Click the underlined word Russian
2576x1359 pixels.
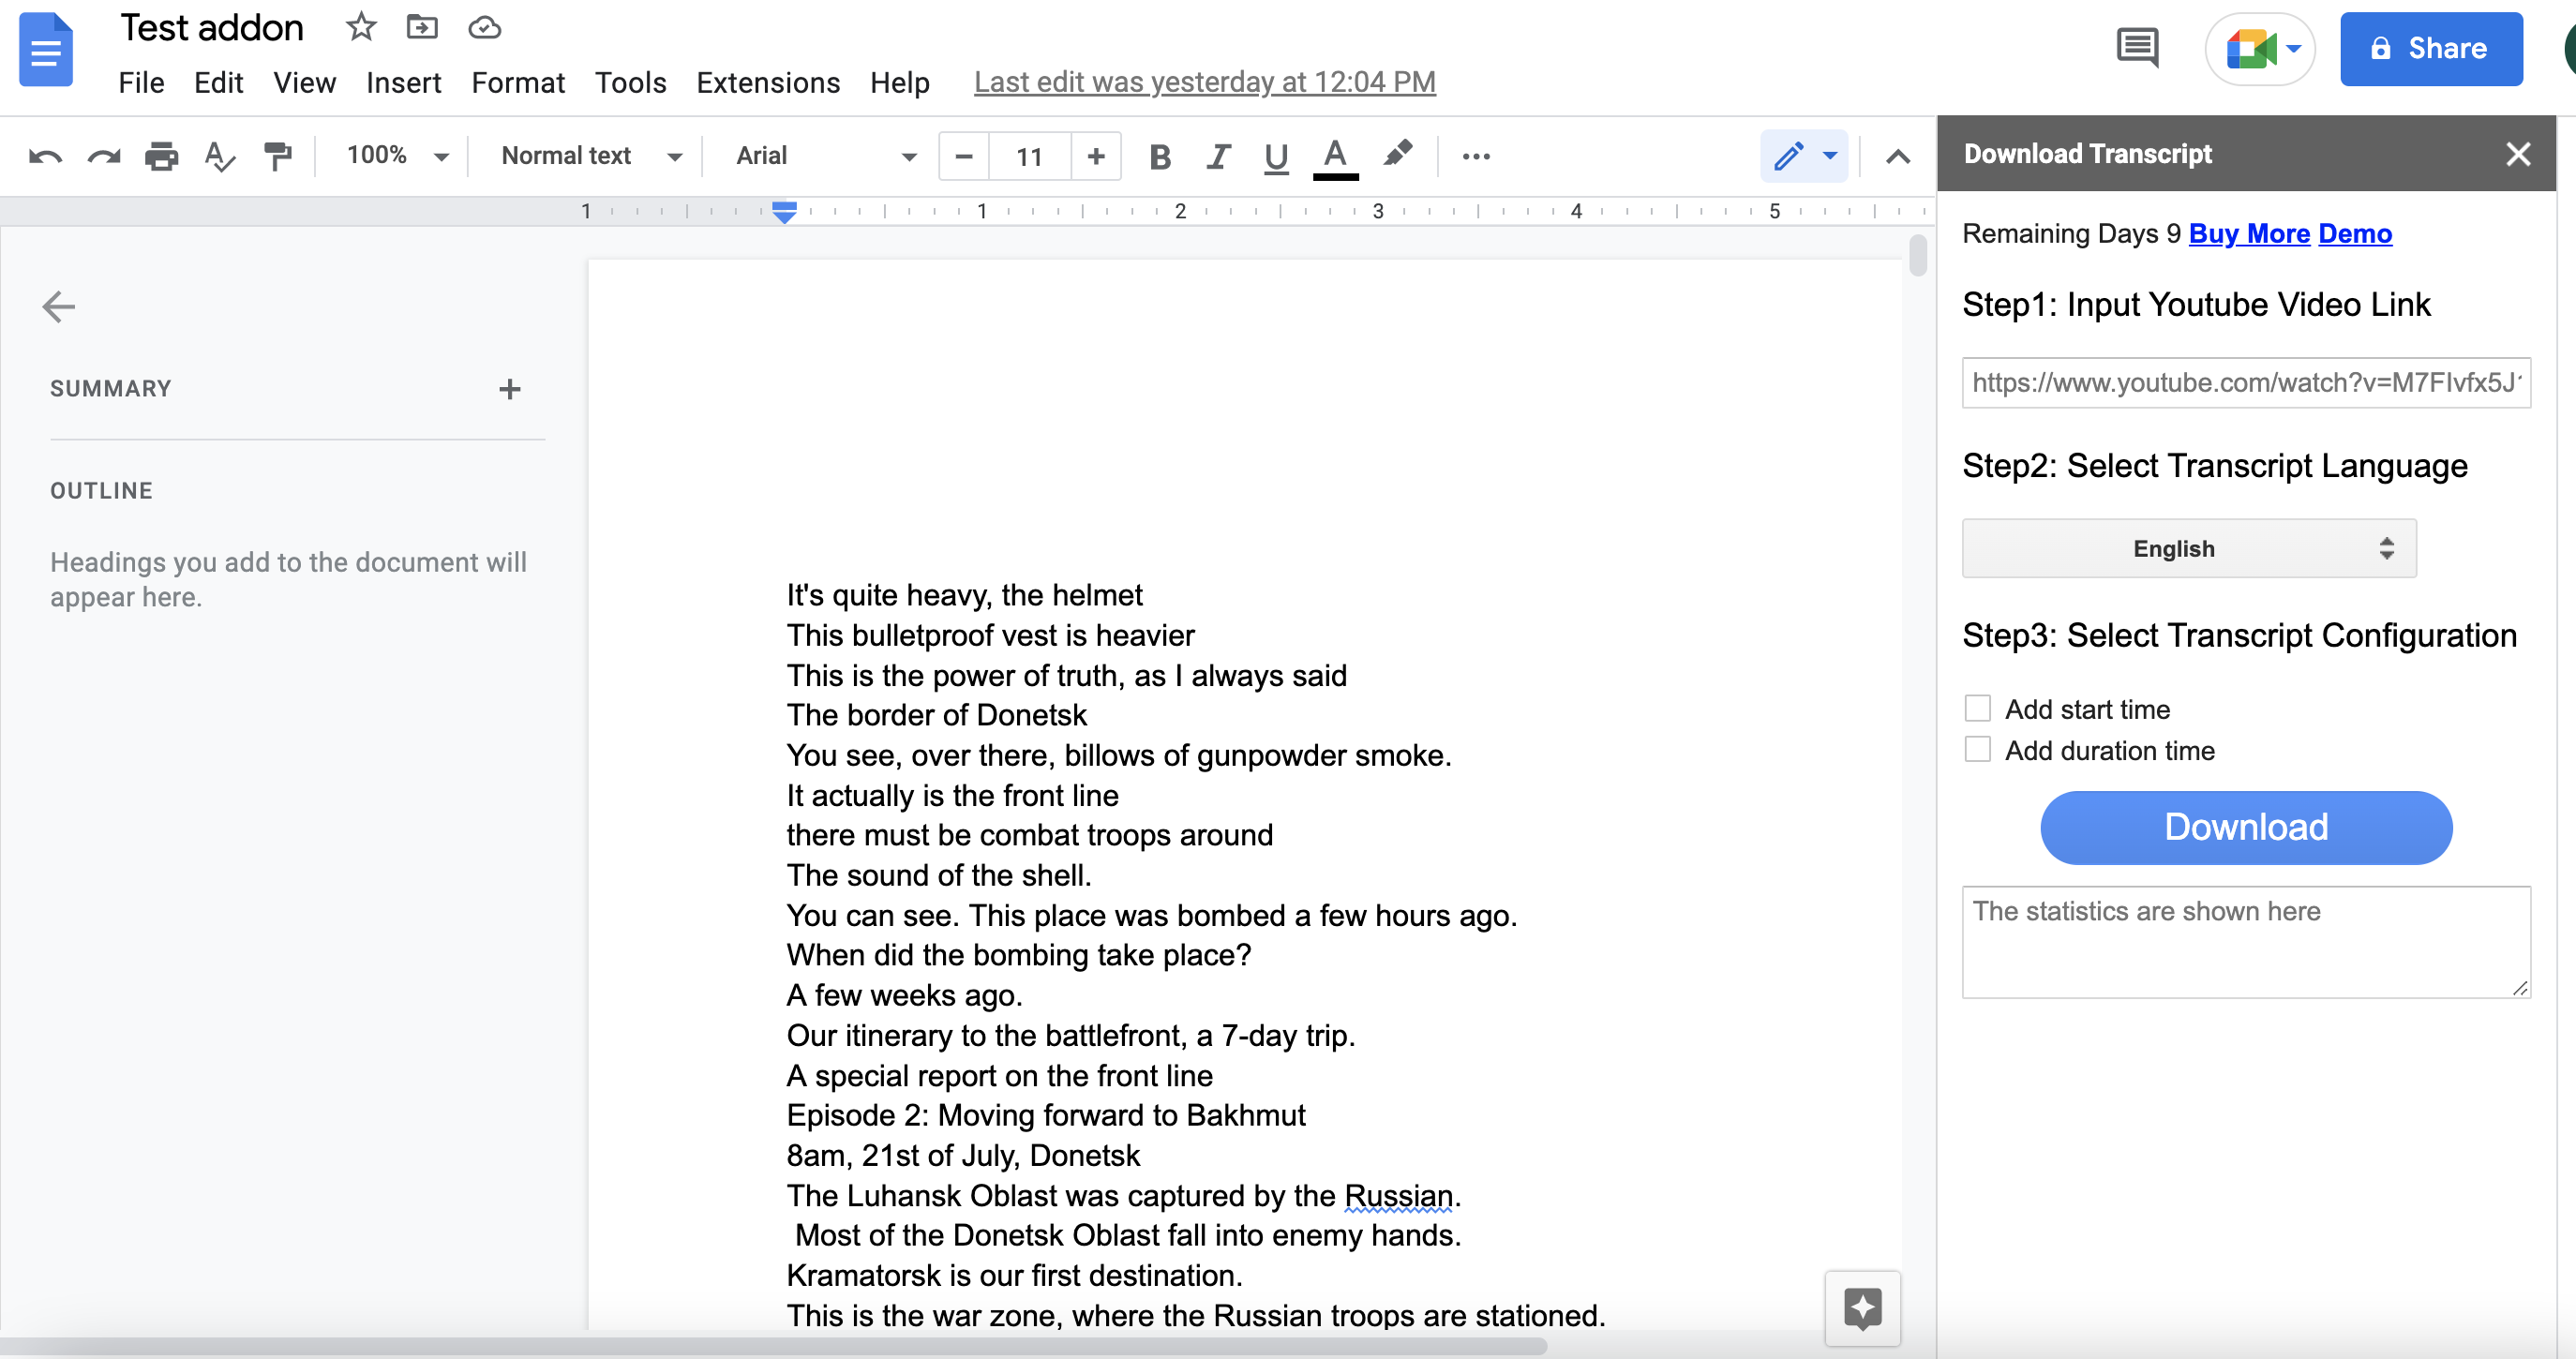point(1397,1195)
